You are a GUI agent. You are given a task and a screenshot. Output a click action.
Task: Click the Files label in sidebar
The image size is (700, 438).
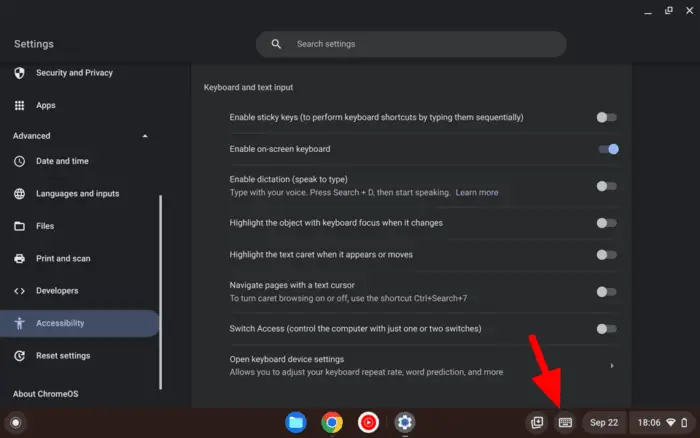click(x=45, y=226)
